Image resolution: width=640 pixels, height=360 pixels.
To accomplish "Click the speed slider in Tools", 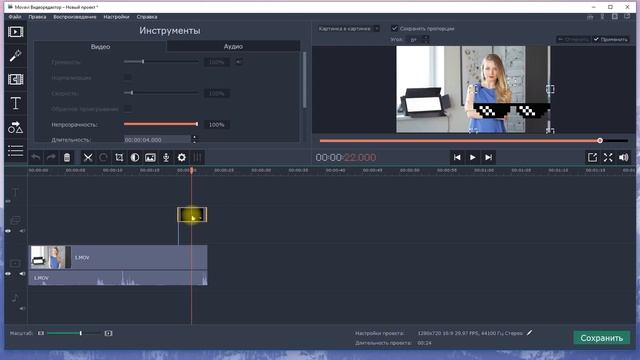I will (161, 93).
